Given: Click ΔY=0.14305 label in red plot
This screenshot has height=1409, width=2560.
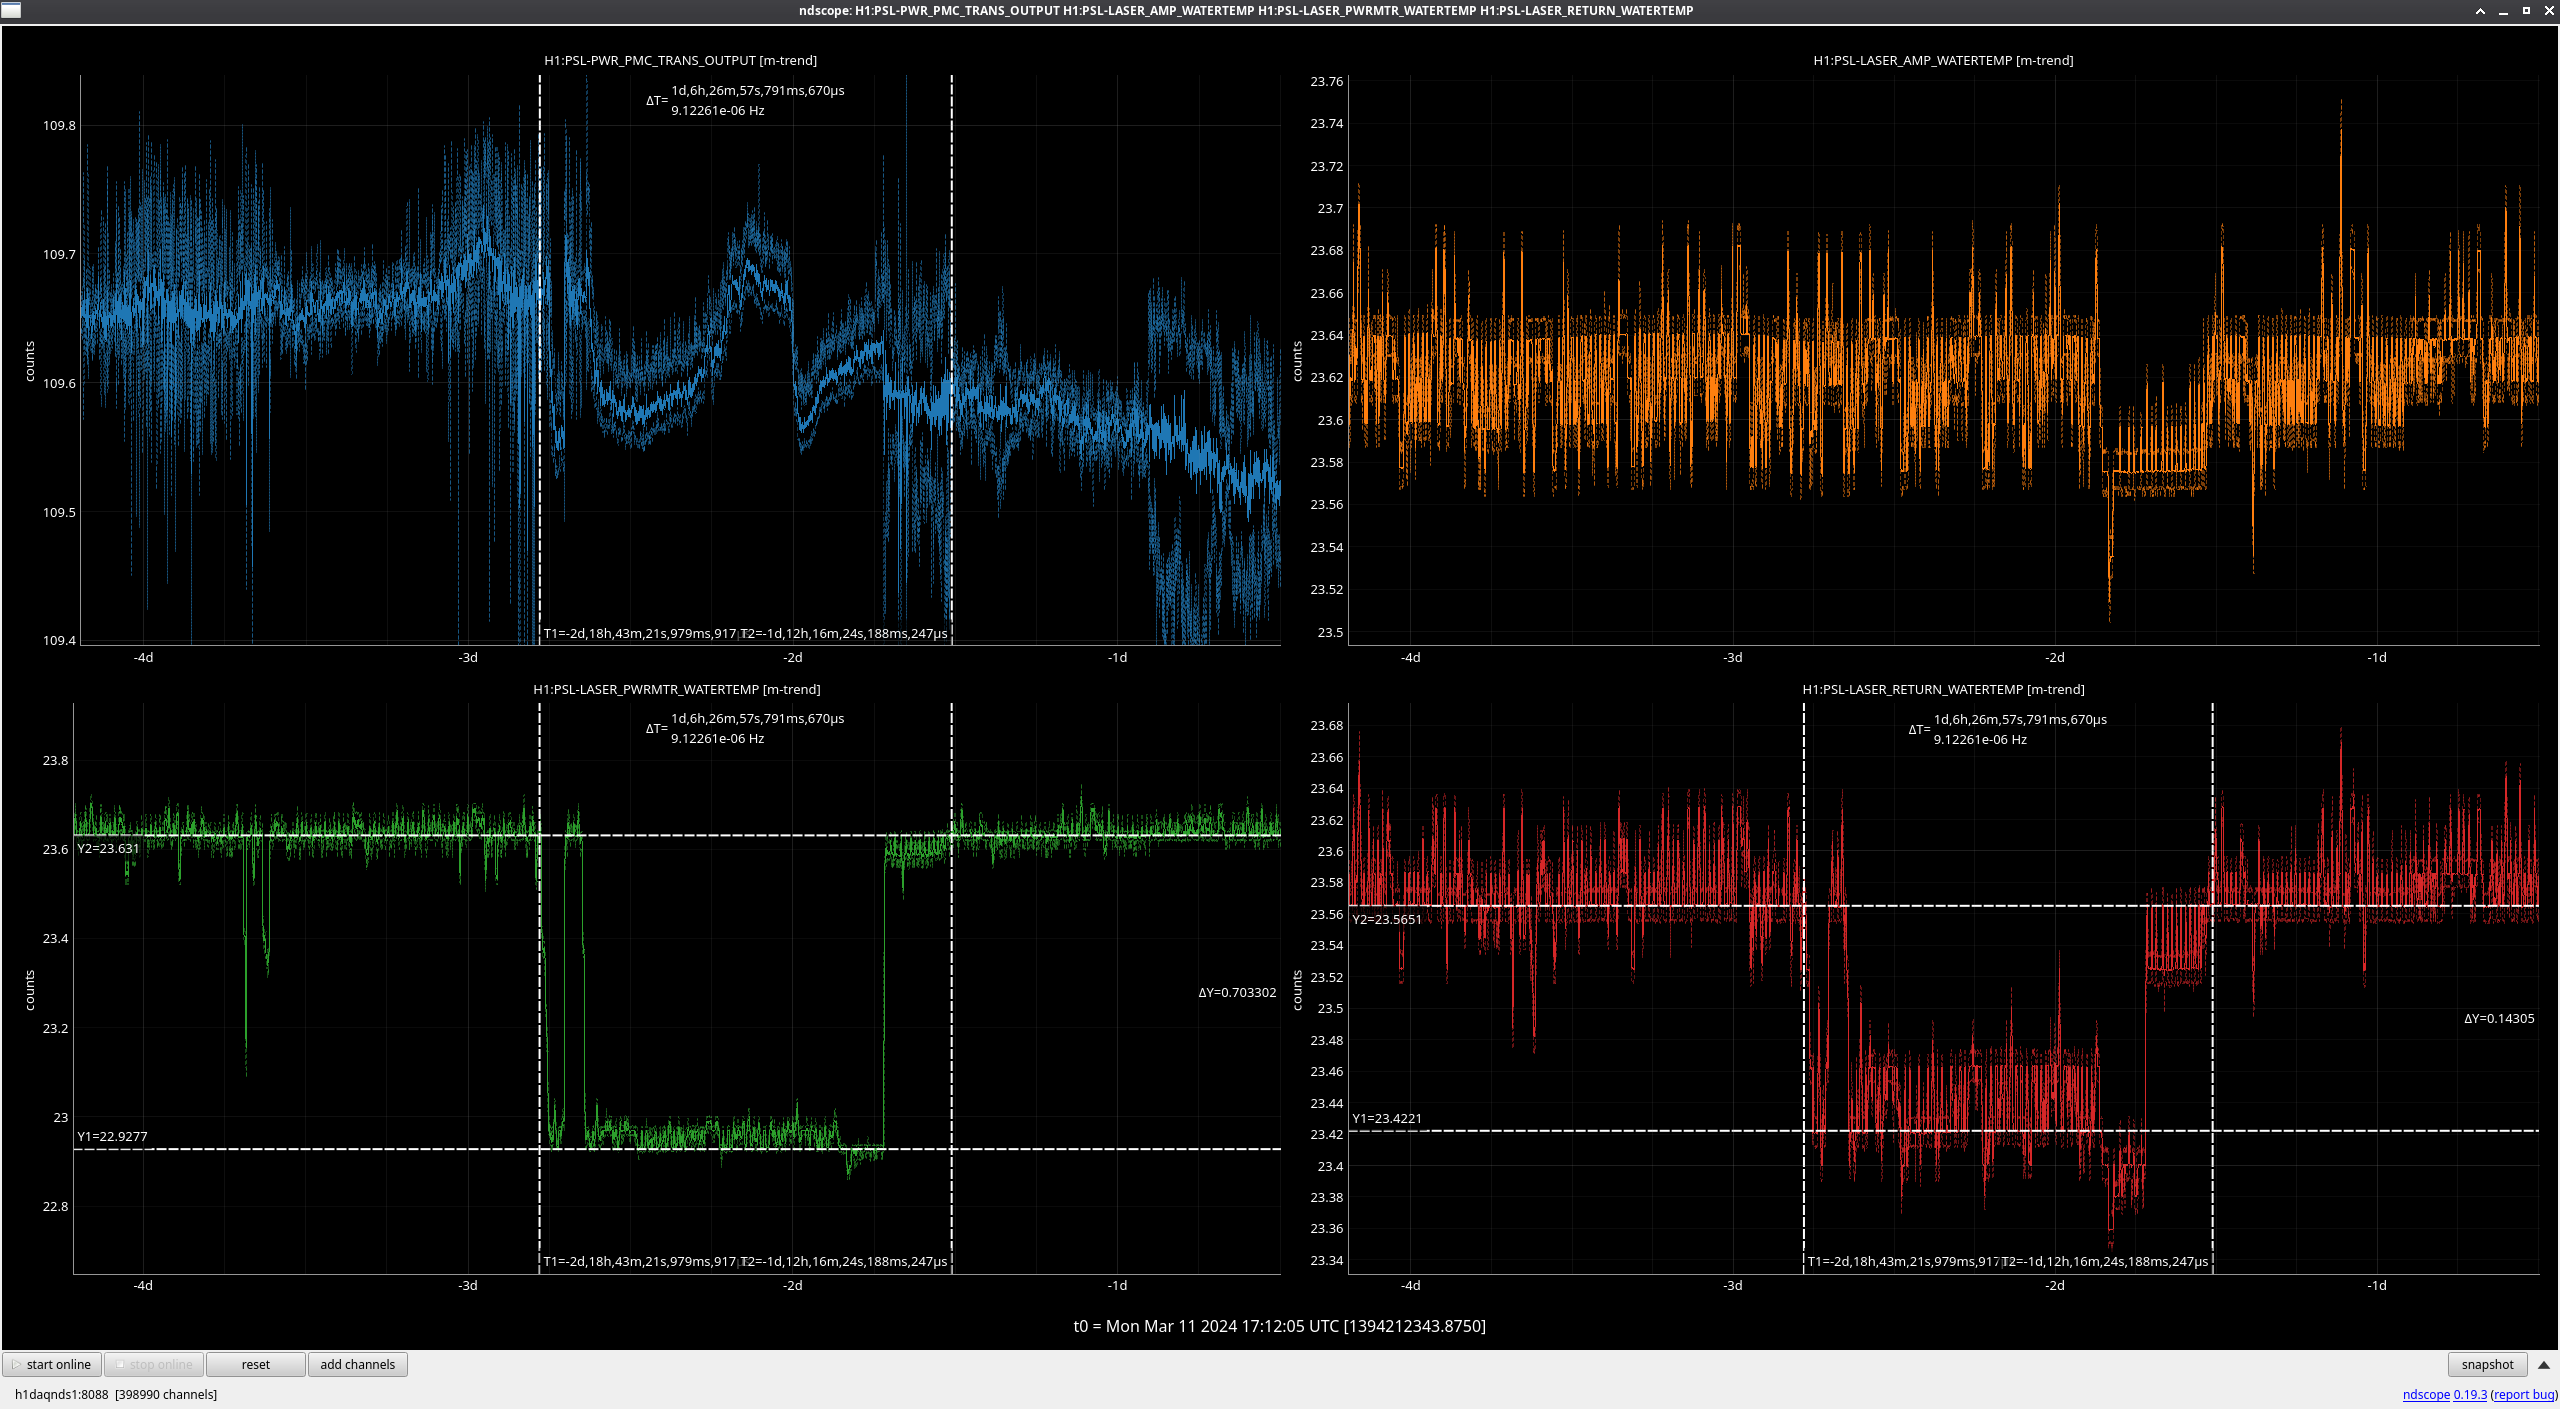Looking at the screenshot, I should 2499,1018.
